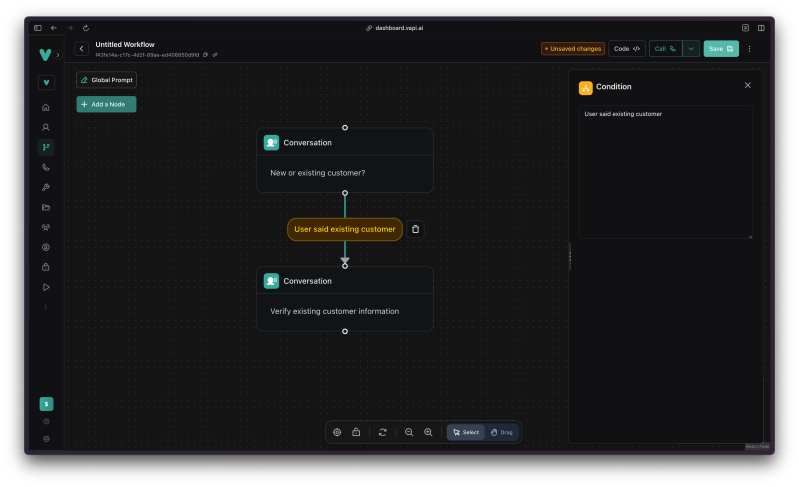Click Unsaved changes badge
Viewport: 799px width, 487px height.
pyautogui.click(x=573, y=49)
